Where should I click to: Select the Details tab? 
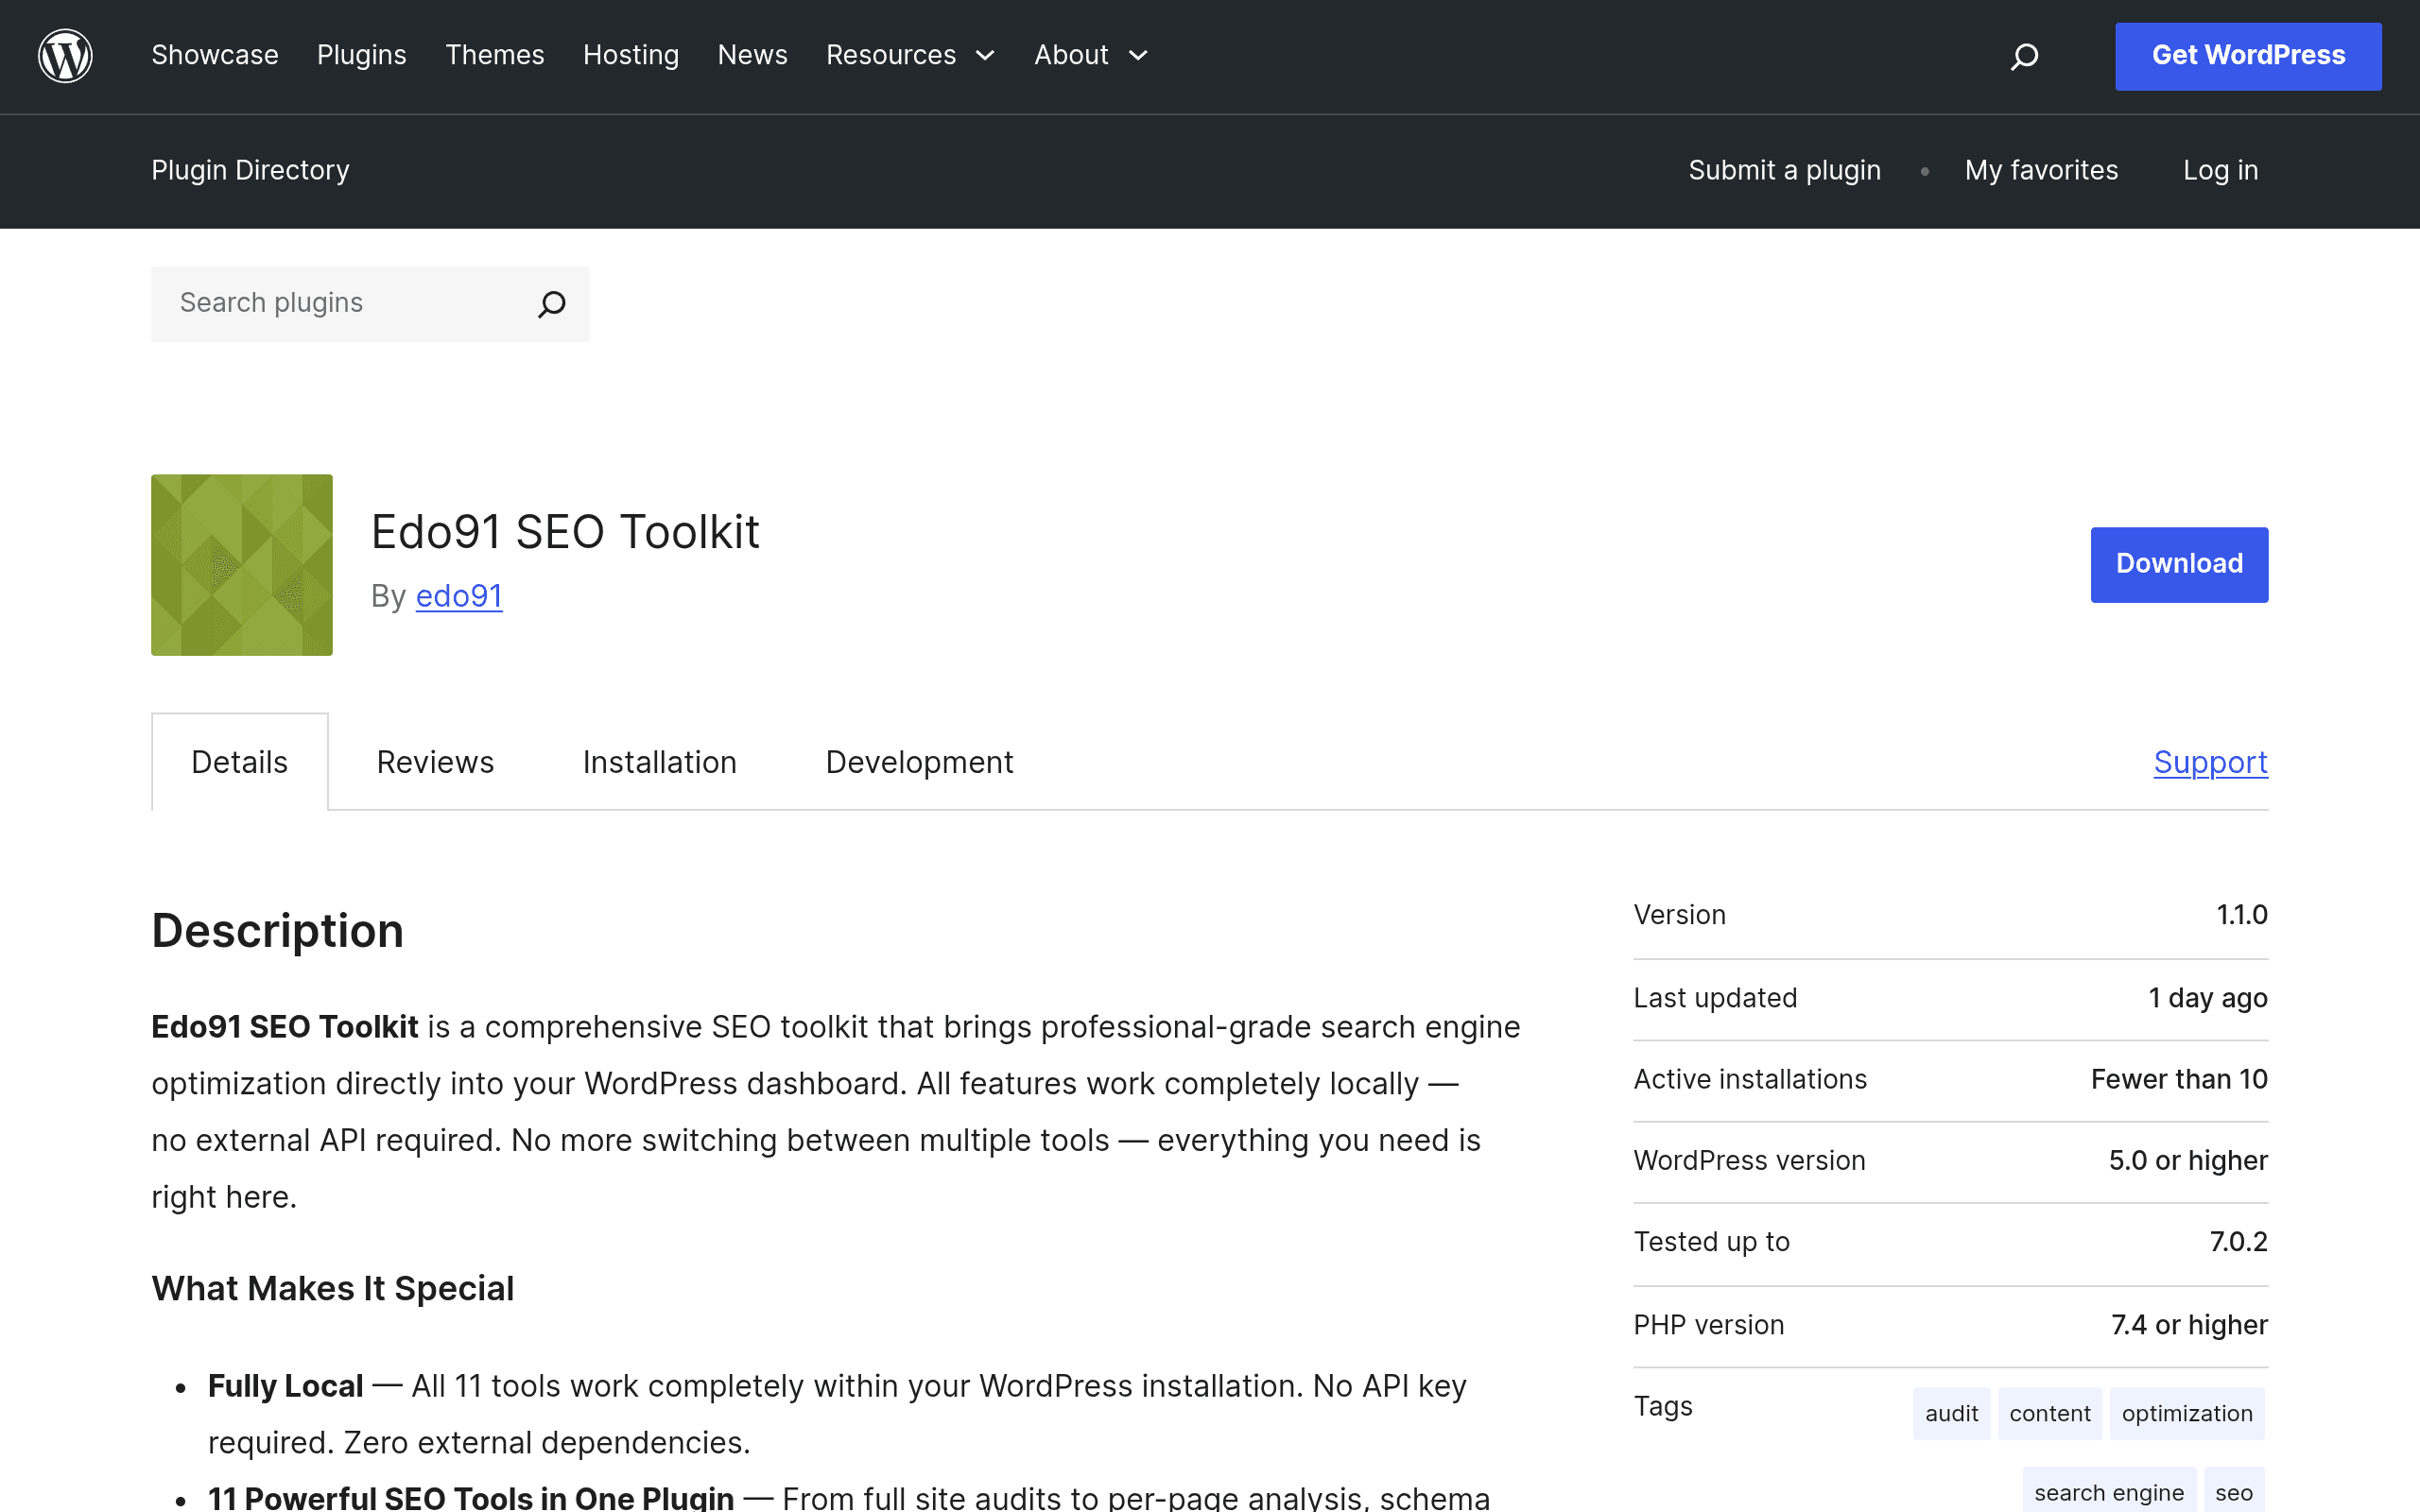tap(240, 762)
